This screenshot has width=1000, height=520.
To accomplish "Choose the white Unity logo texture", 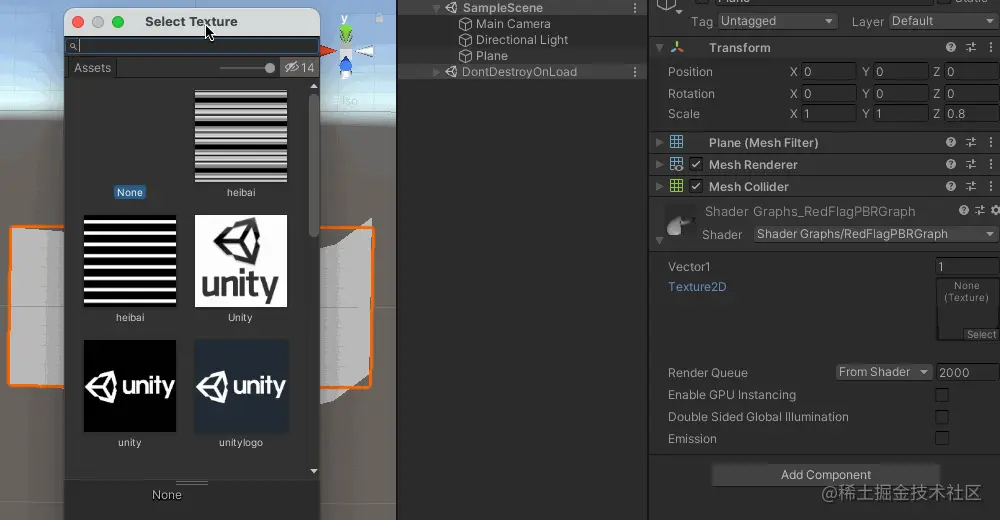I will tap(240, 261).
